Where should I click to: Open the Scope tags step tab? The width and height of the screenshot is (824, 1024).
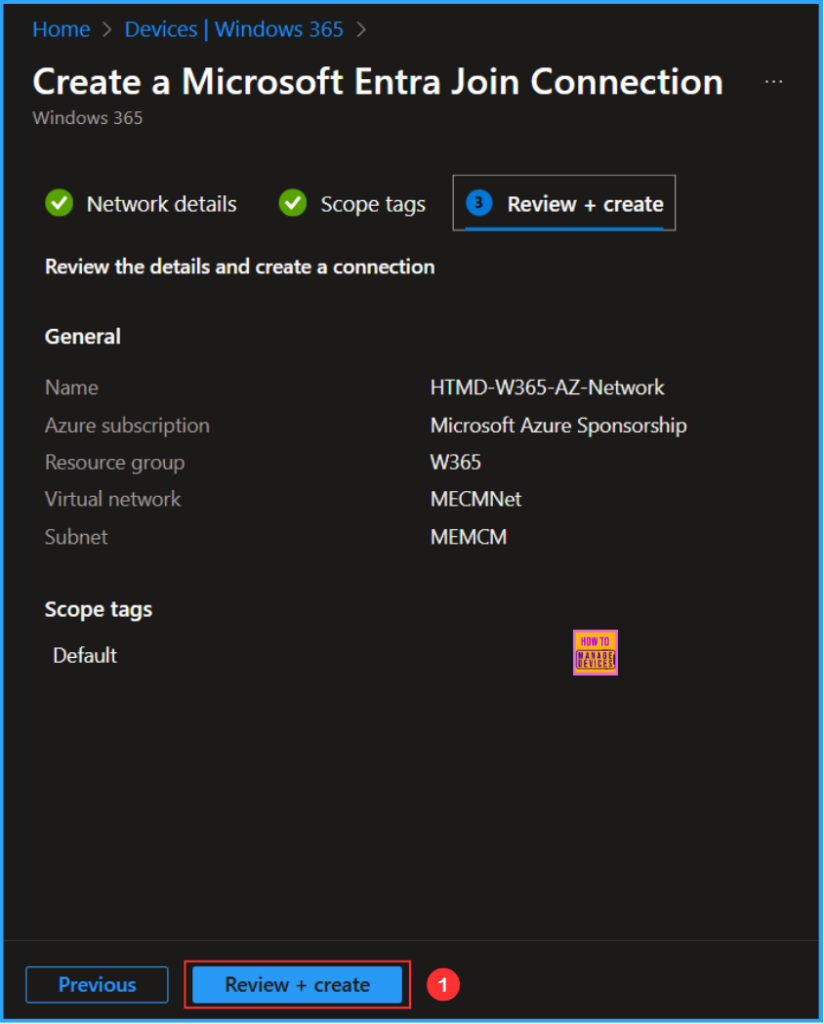[353, 204]
